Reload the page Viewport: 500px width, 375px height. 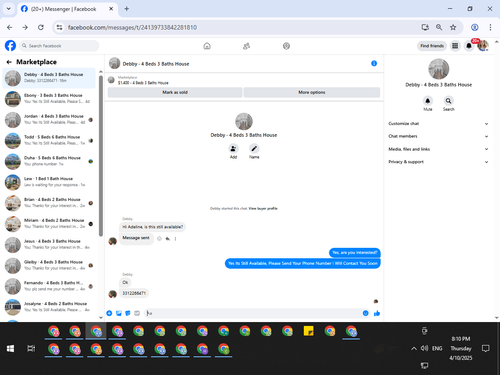coord(41,27)
